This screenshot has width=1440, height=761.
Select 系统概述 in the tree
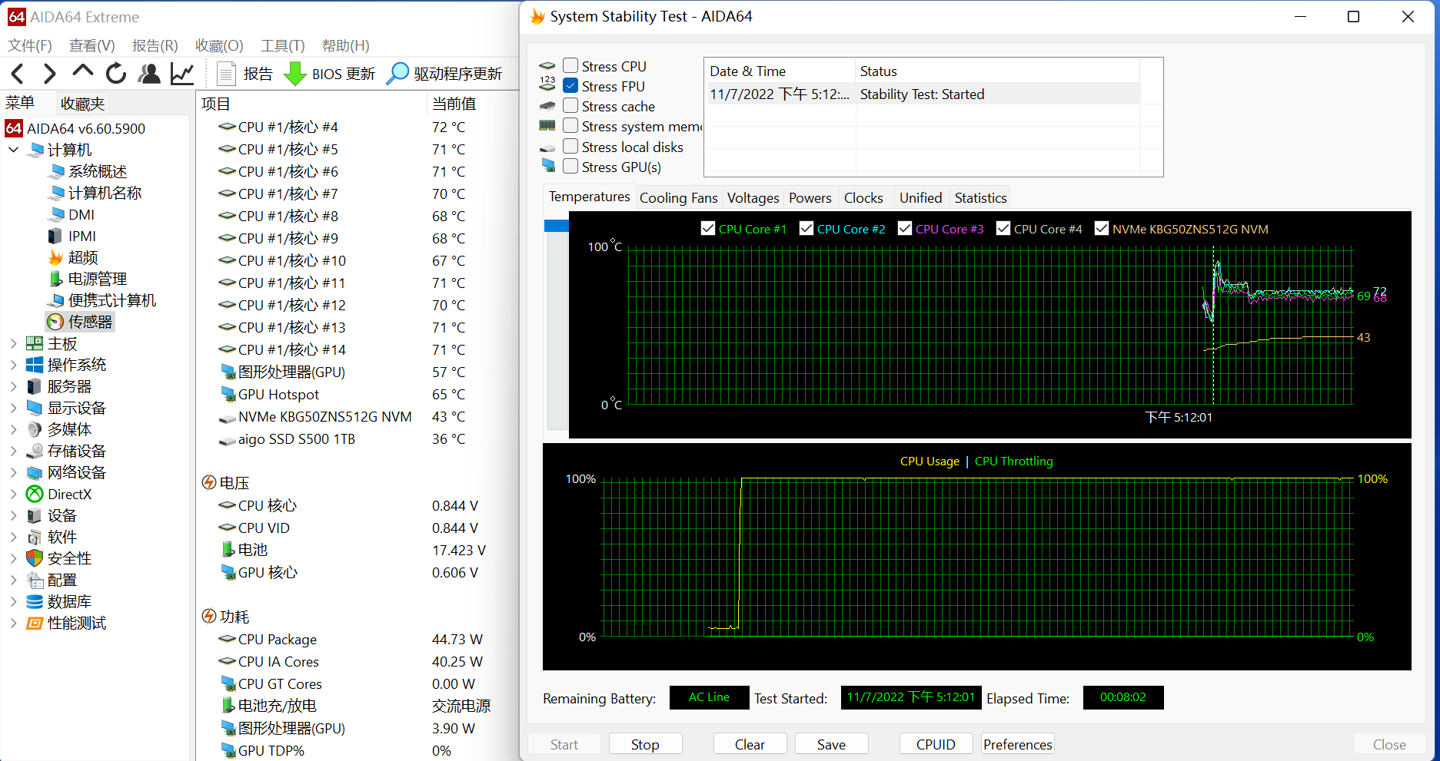click(x=97, y=171)
